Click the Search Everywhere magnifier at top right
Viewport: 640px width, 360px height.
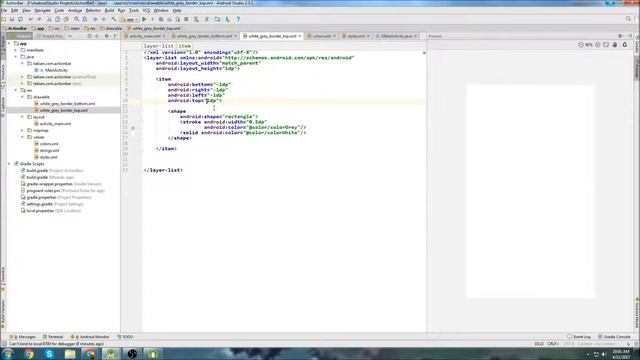tap(629, 19)
